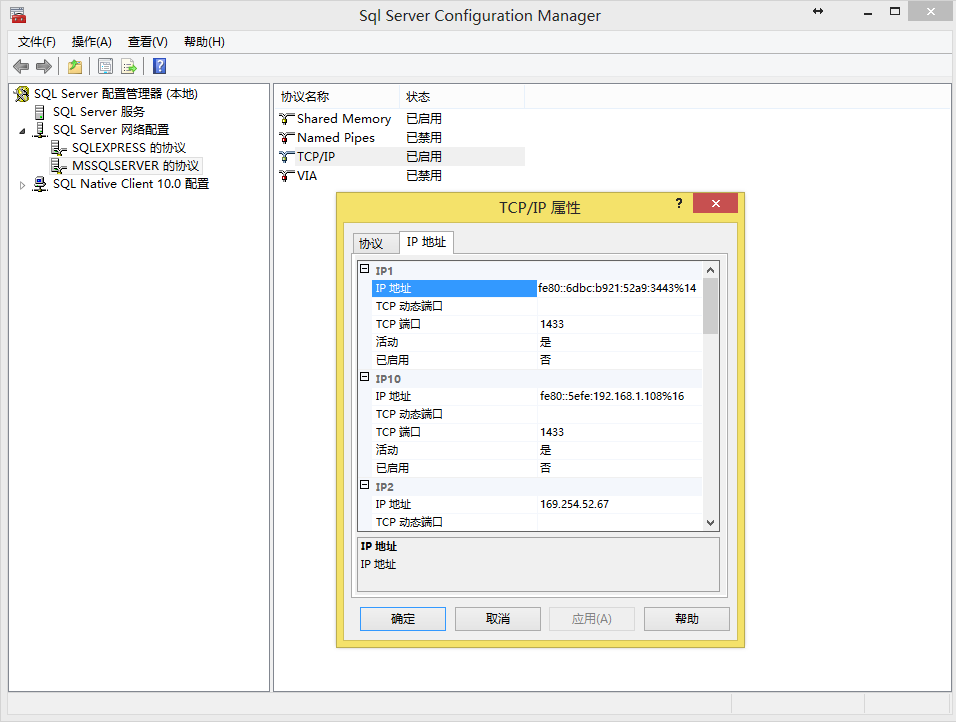Collapse the IP2 section in the property grid
The image size is (956, 723).
365,486
